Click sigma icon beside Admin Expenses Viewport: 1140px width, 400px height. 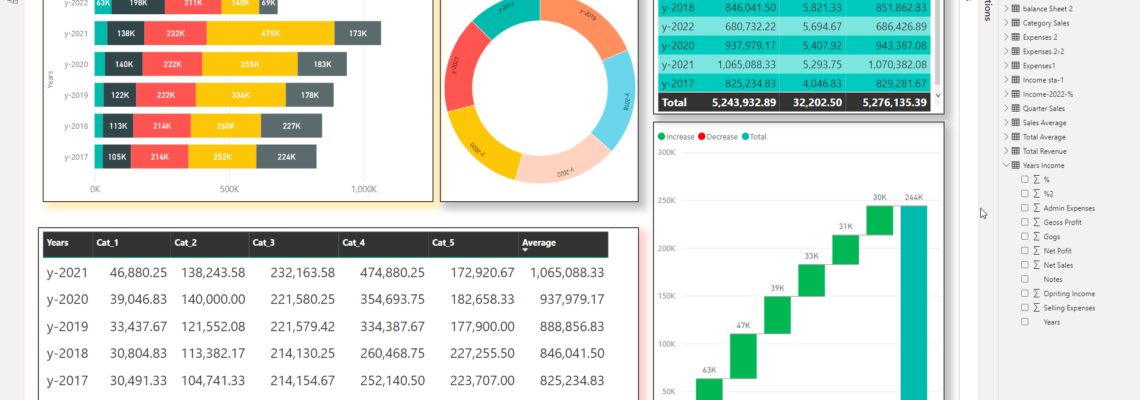(x=1036, y=208)
